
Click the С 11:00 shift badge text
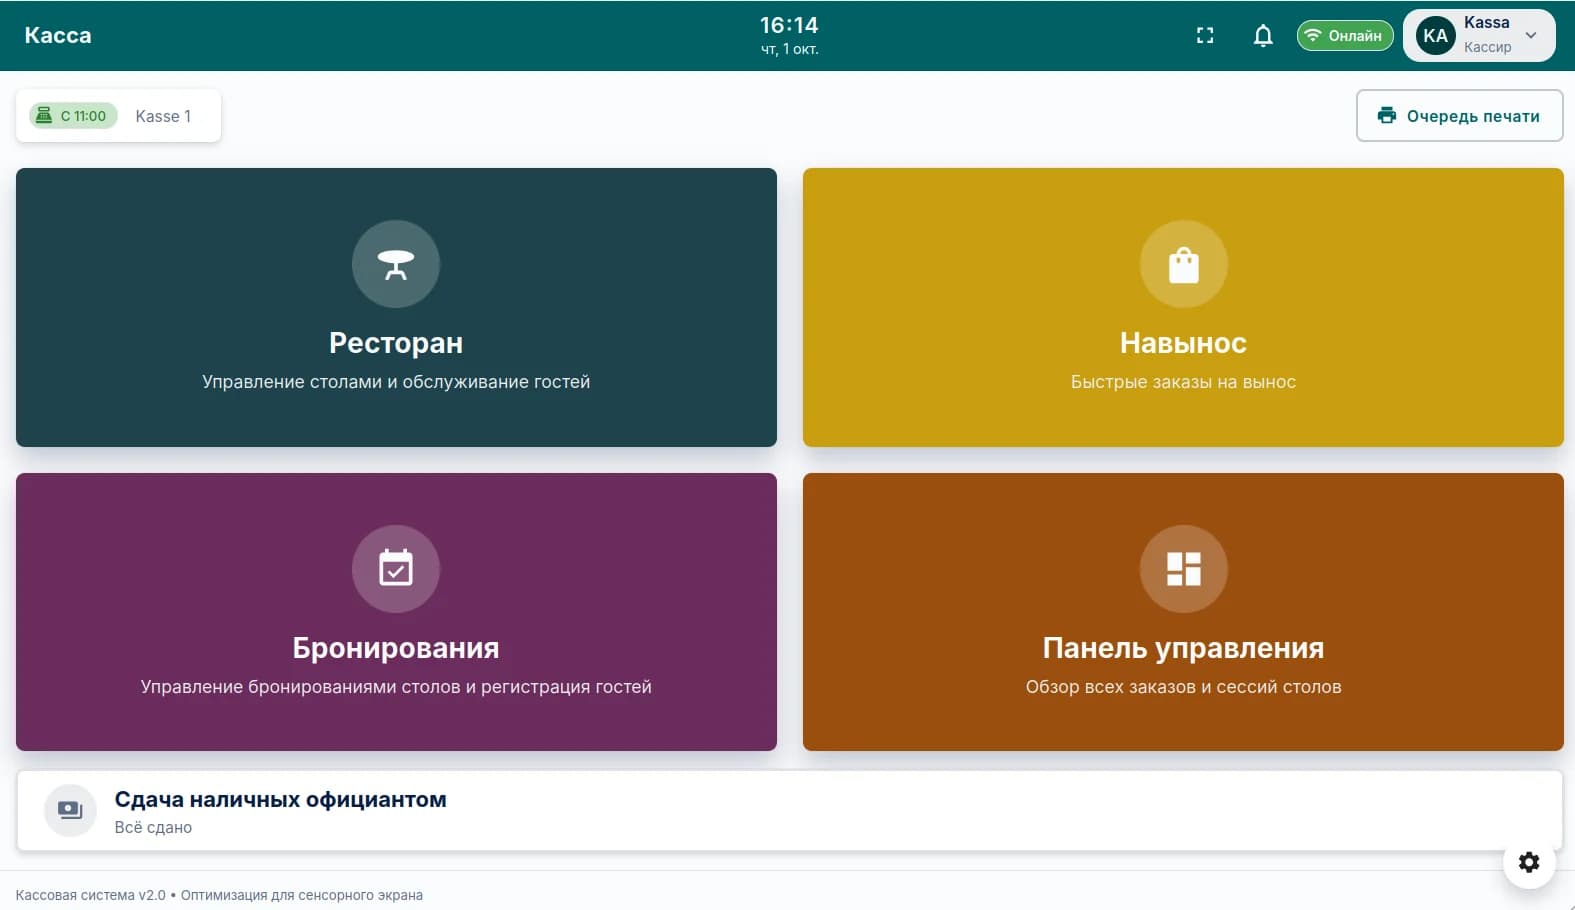(83, 116)
